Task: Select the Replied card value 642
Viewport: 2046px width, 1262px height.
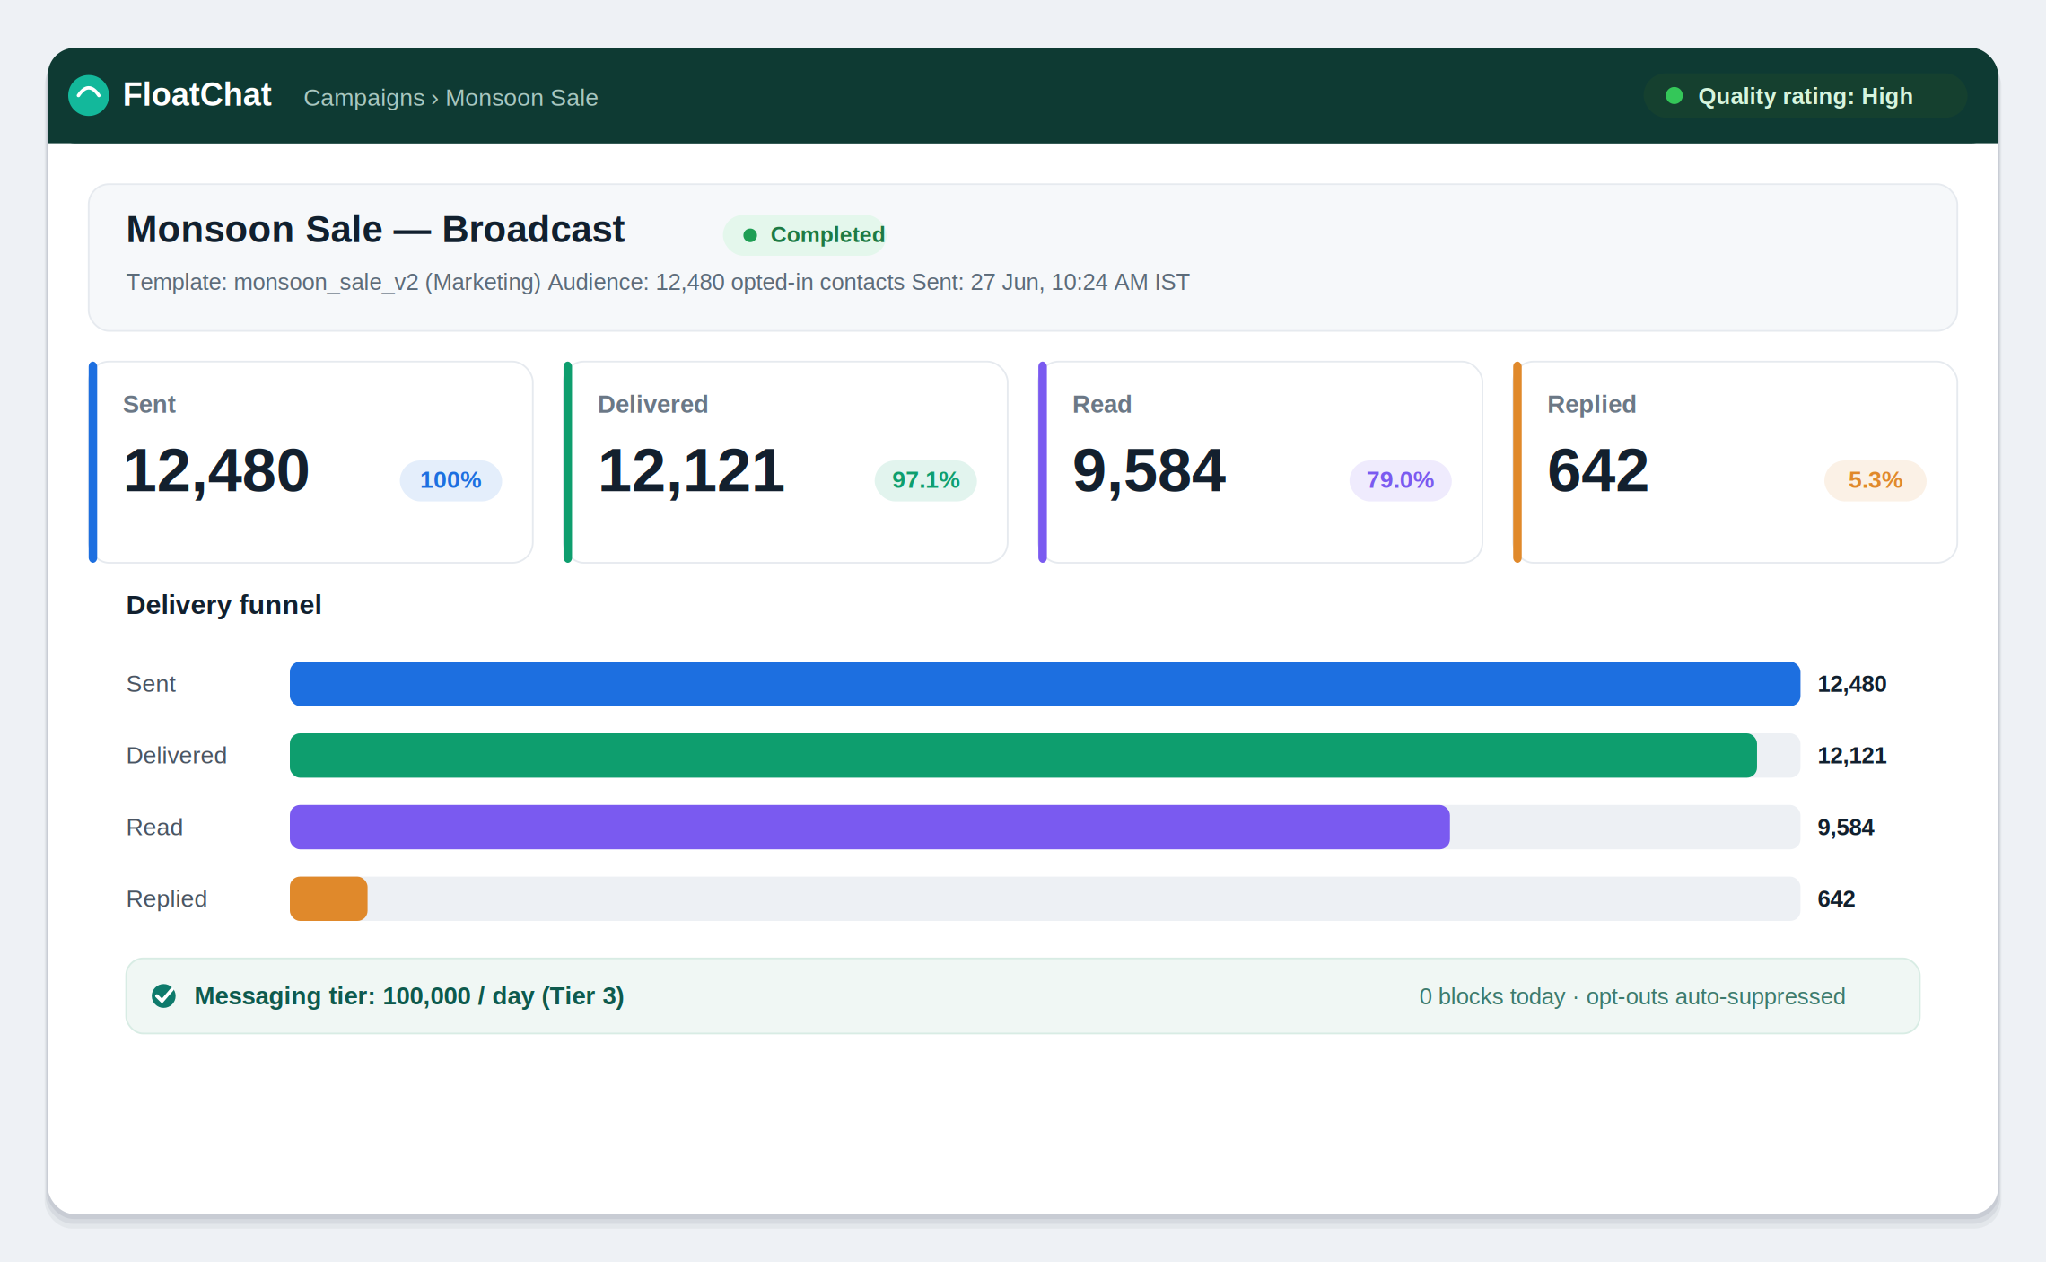Action: [1598, 470]
